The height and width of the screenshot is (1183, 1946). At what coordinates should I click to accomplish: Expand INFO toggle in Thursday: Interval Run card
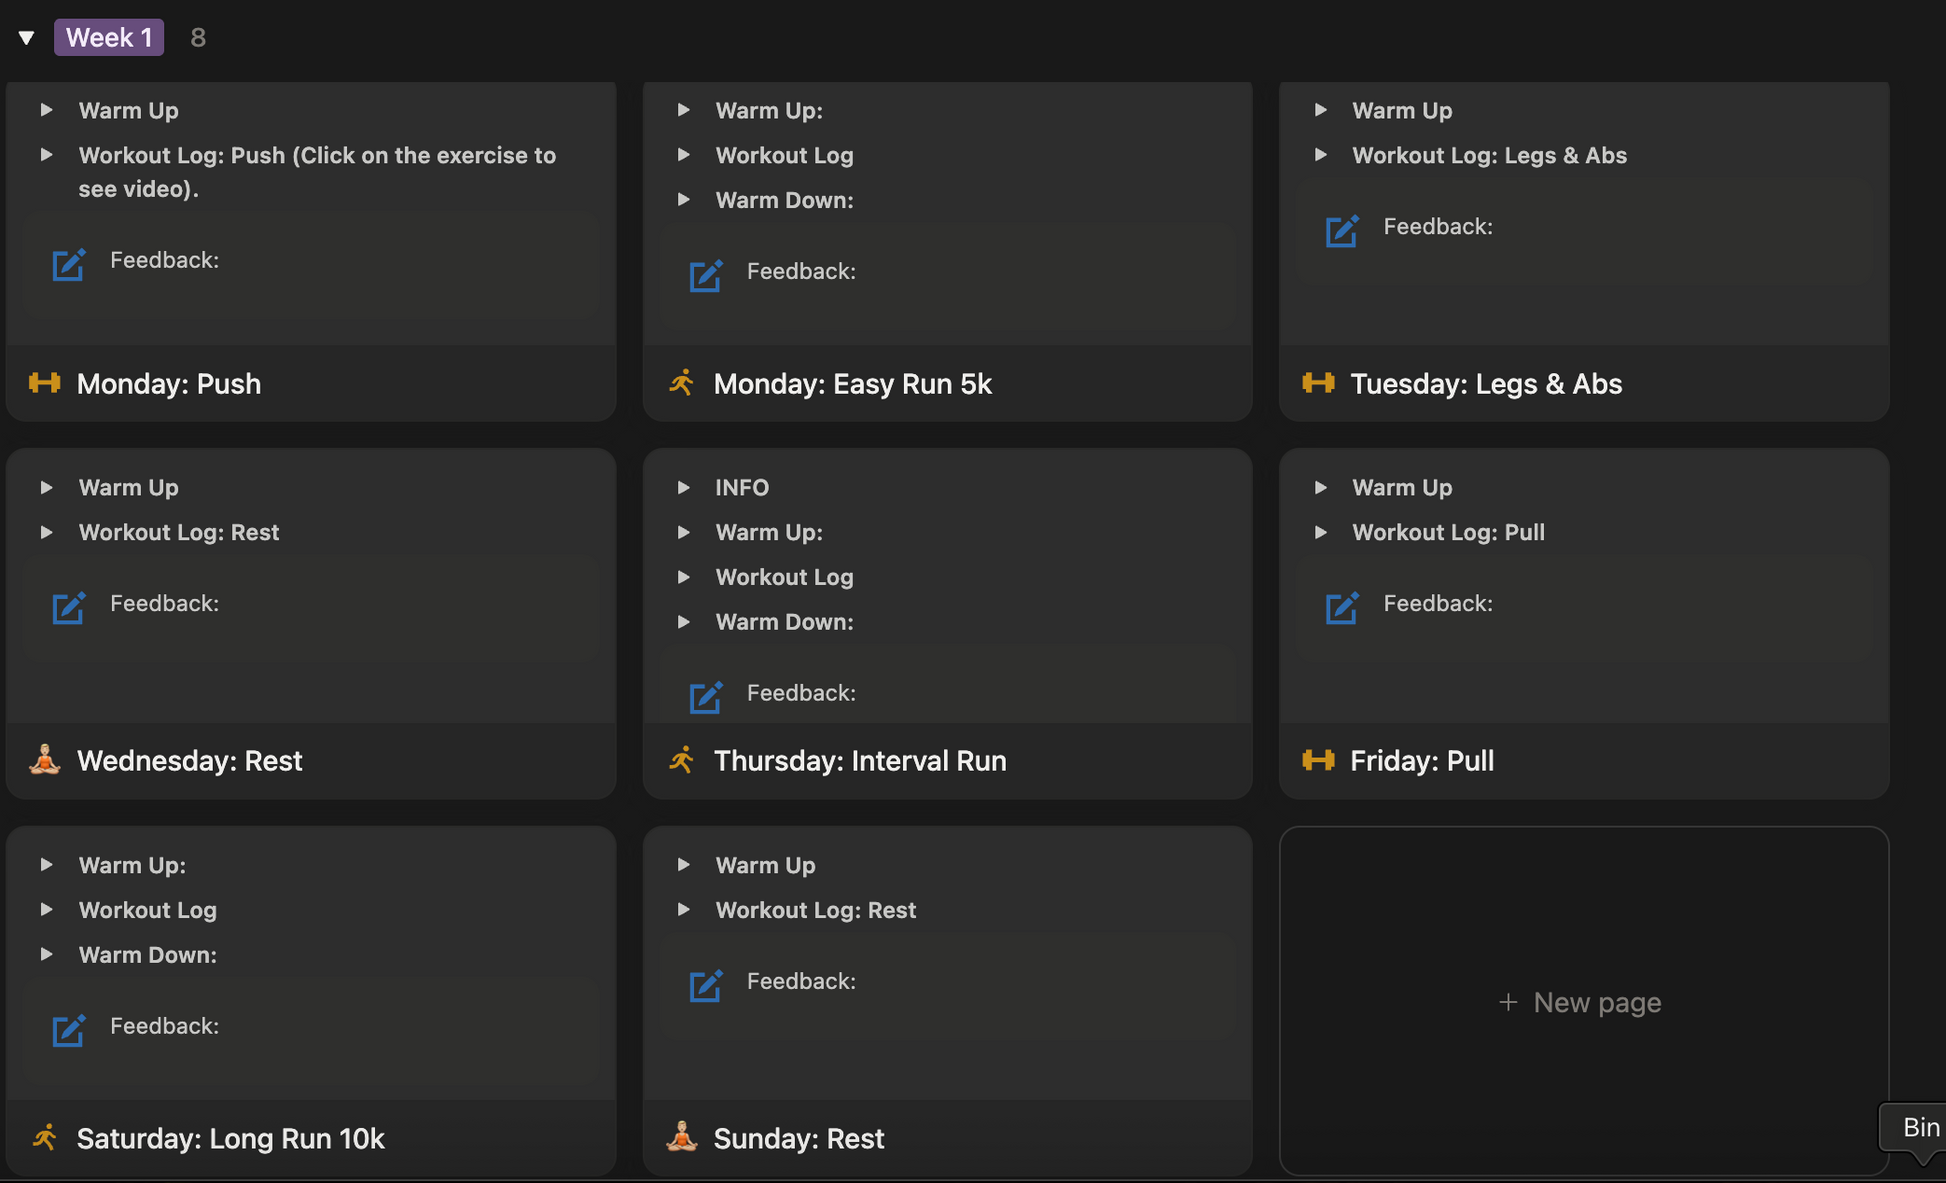[x=684, y=488]
